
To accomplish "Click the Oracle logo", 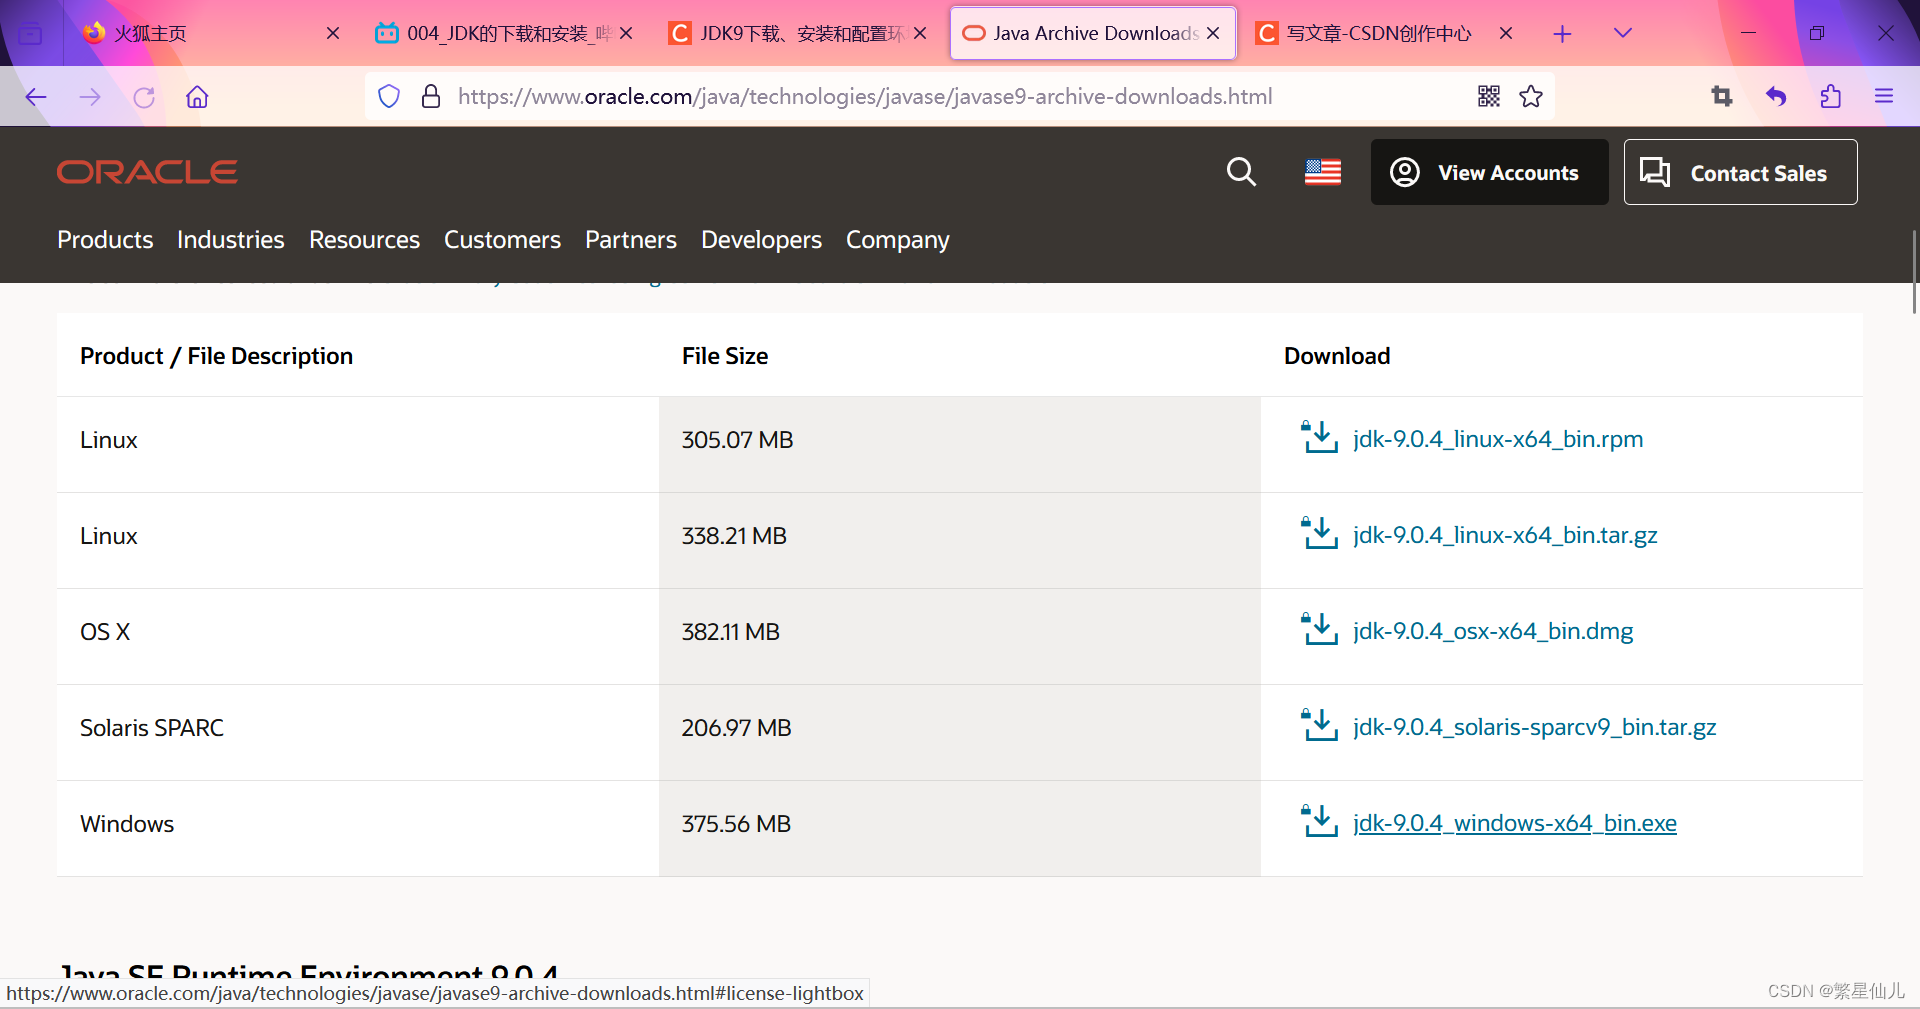I will point(147,172).
